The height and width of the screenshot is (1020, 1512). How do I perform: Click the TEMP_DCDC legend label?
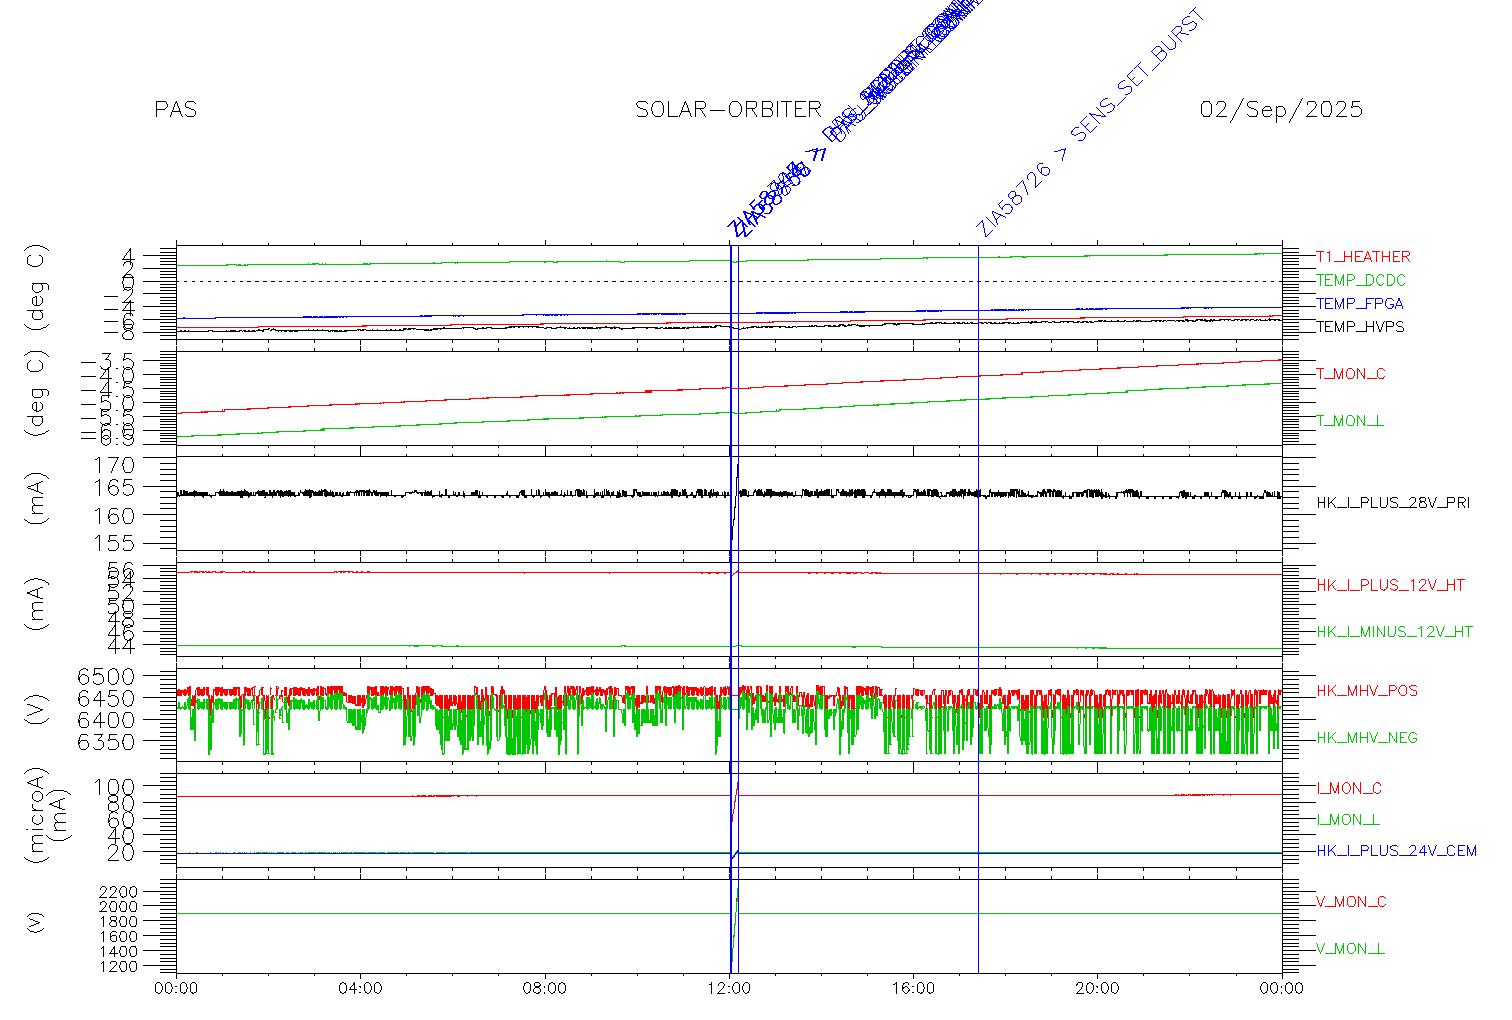pyautogui.click(x=1361, y=281)
